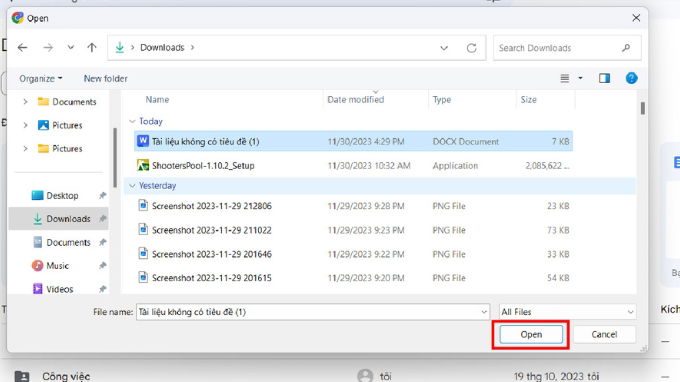
Task: Click the pin icon beside Desktop
Action: point(102,196)
